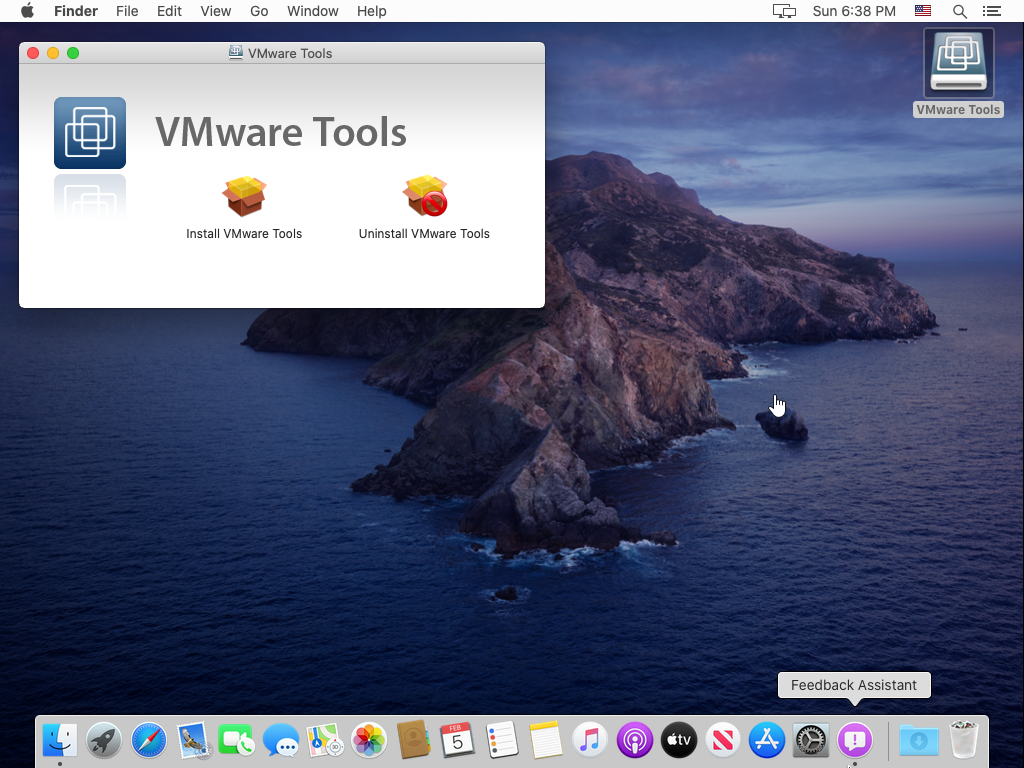The width and height of the screenshot is (1024, 768).
Task: Launch Photos app from the Dock
Action: (369, 740)
